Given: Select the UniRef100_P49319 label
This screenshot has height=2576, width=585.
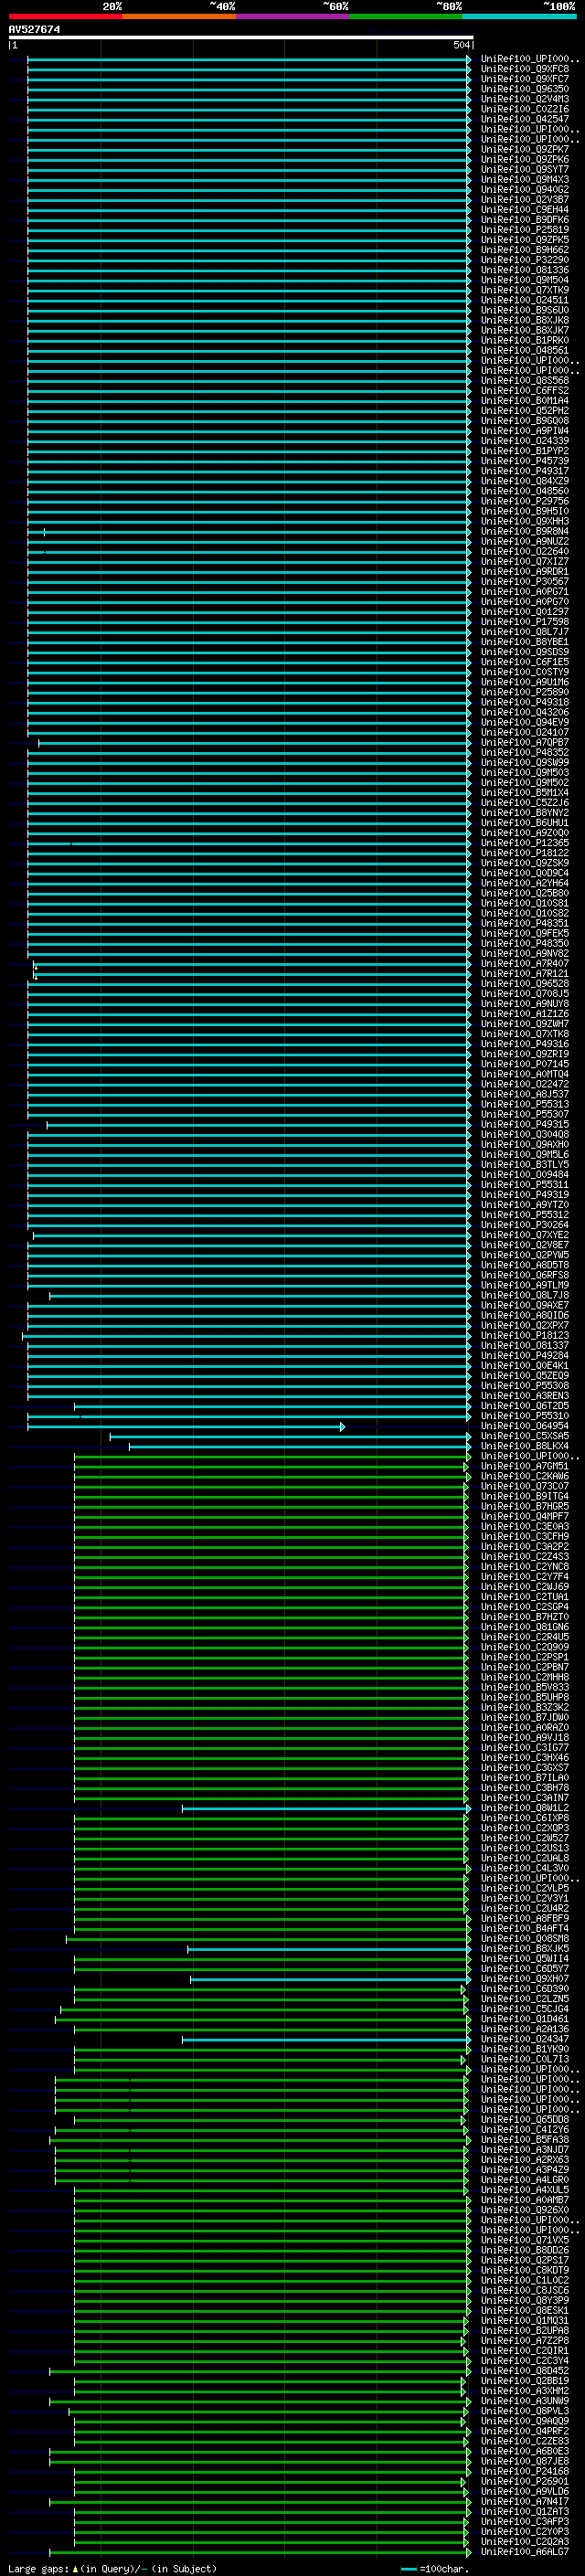Looking at the screenshot, I should (525, 1195).
